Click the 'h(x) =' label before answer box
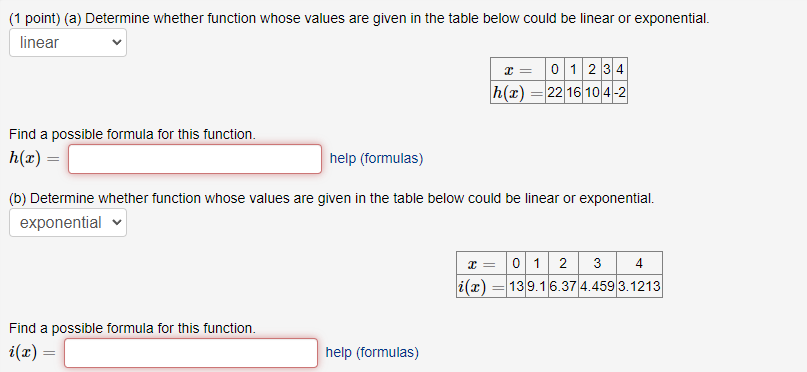 [34, 159]
